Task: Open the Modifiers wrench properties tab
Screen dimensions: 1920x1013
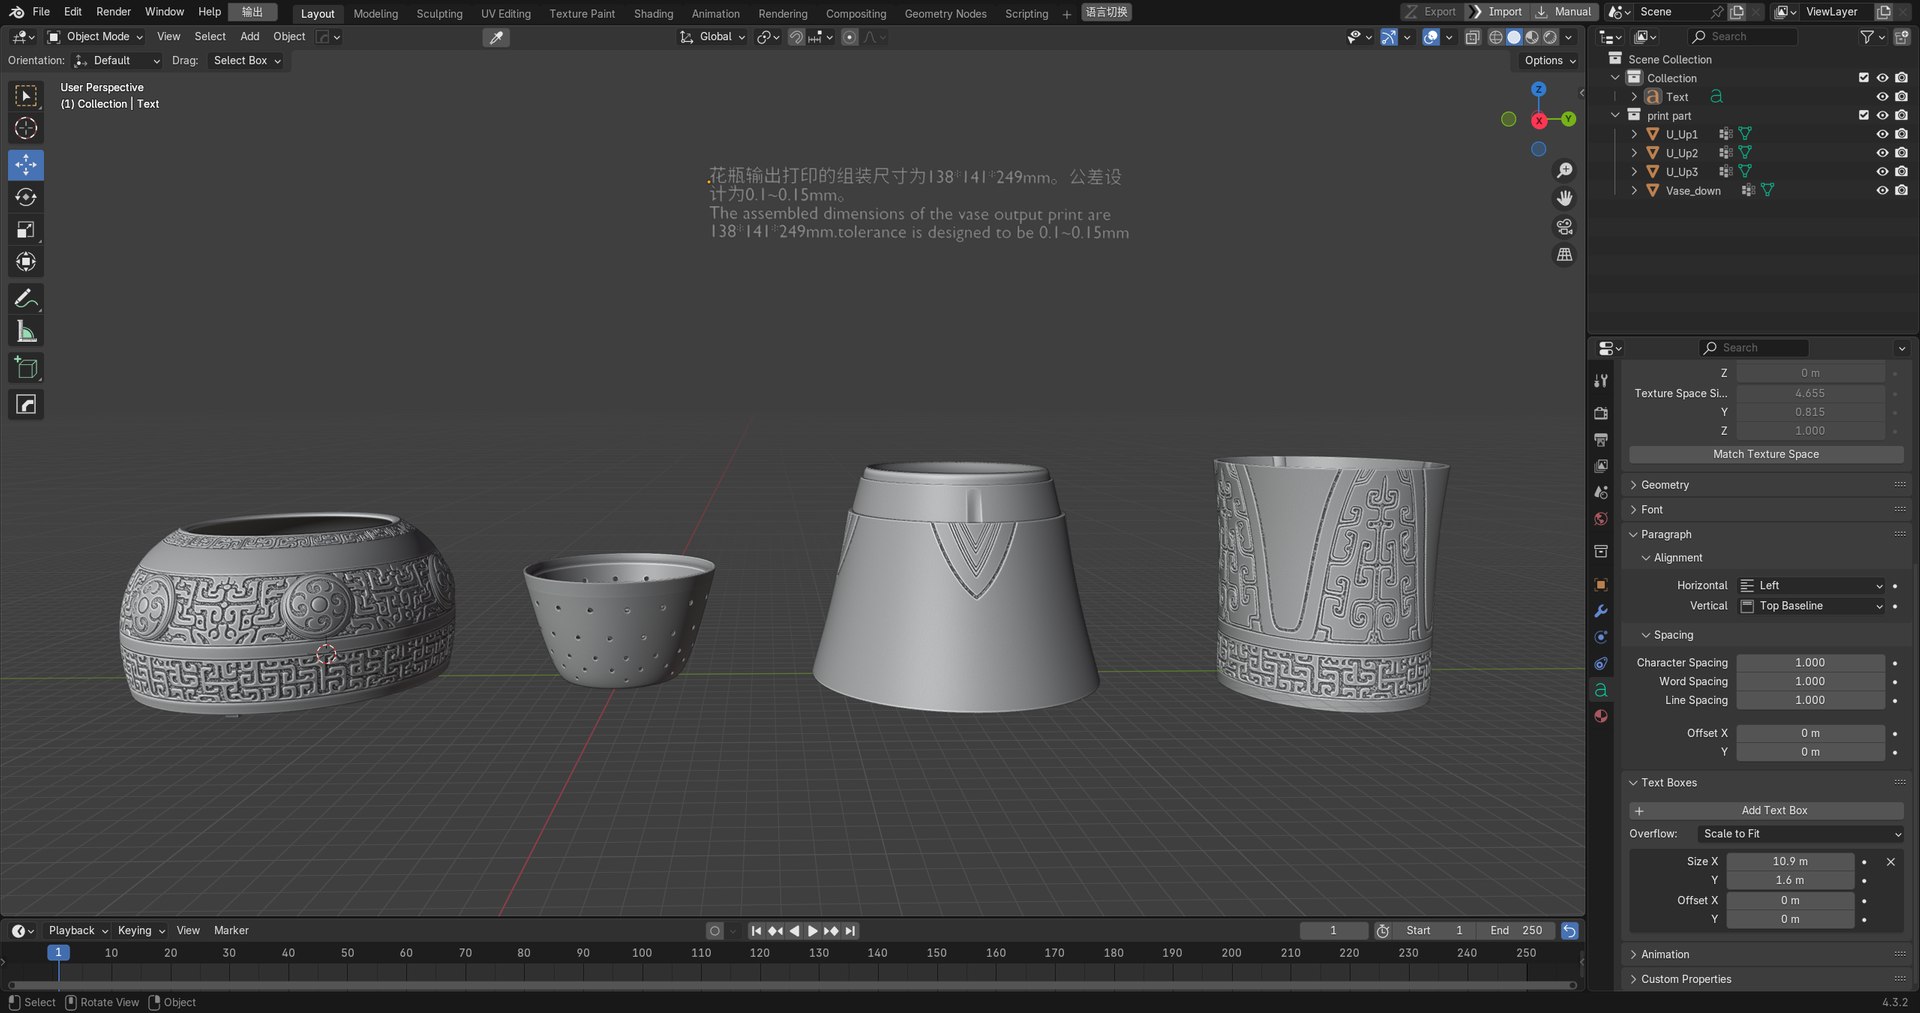Action: click(1601, 611)
